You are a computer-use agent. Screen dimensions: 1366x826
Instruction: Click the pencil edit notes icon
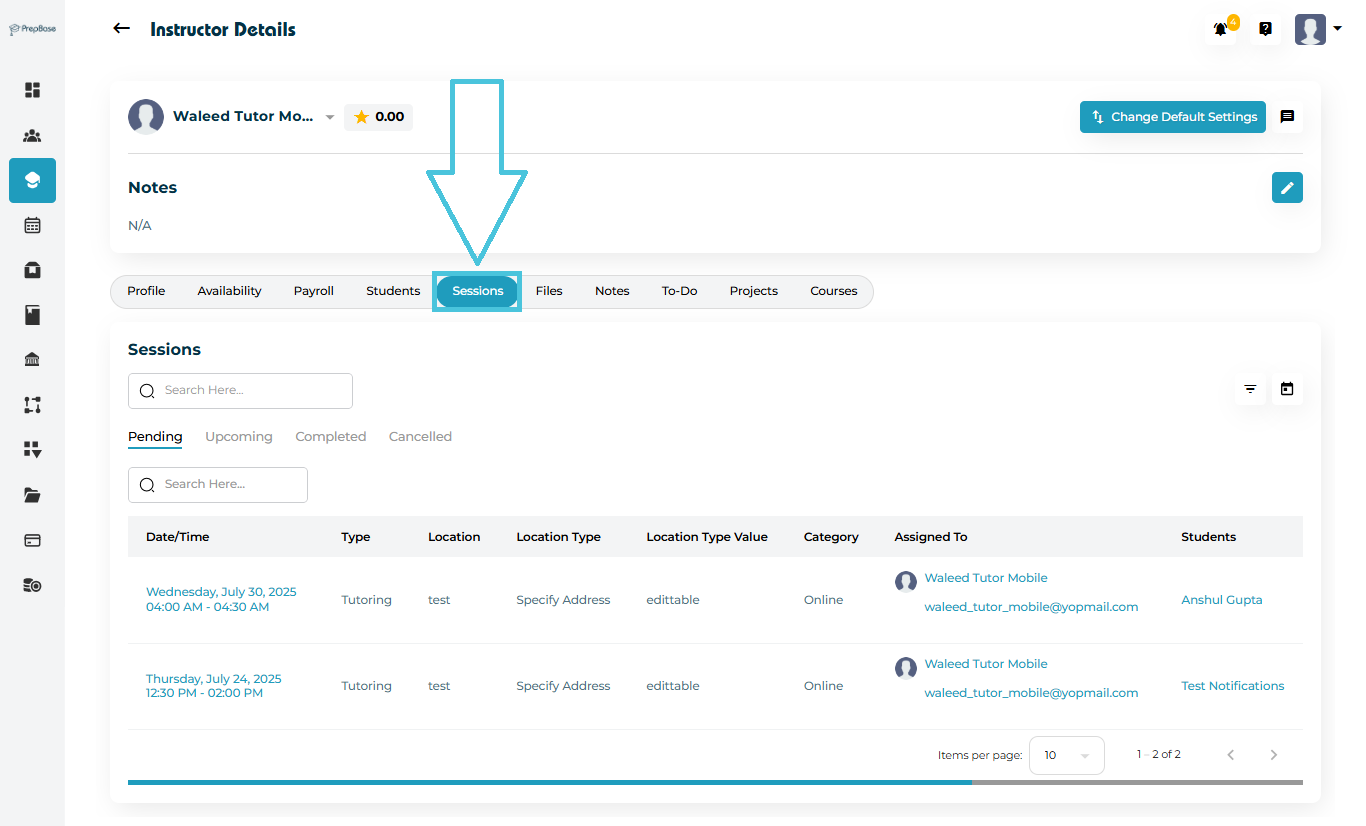[1287, 188]
